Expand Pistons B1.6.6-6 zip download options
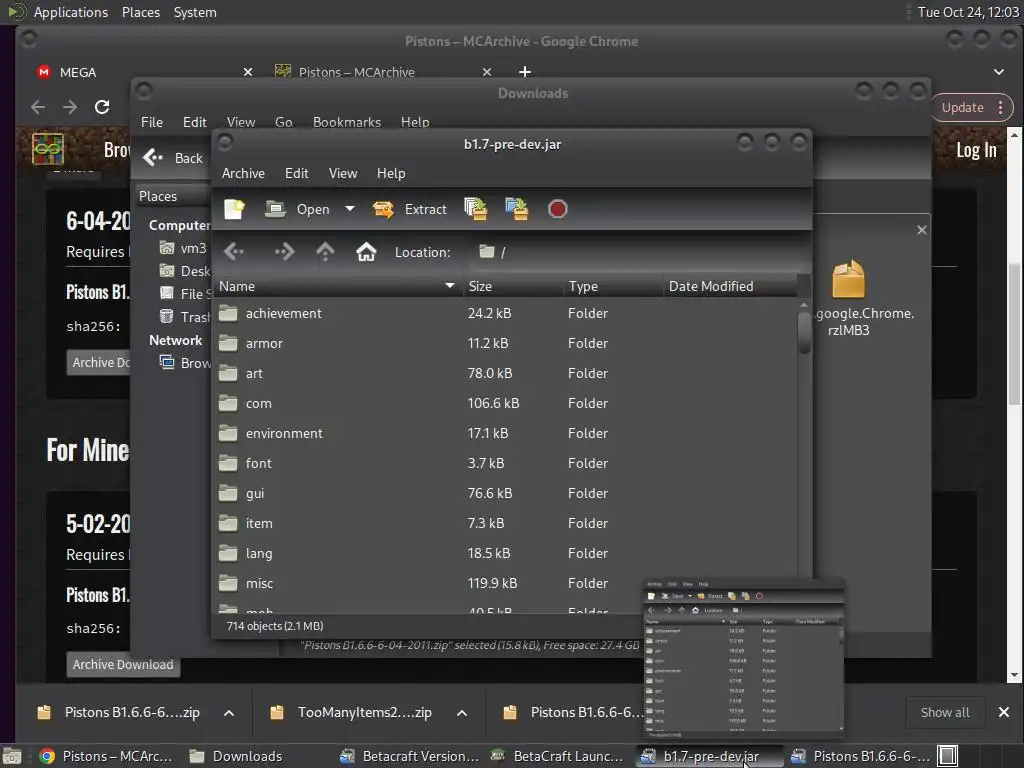Image resolution: width=1024 pixels, height=768 pixels. pos(229,712)
